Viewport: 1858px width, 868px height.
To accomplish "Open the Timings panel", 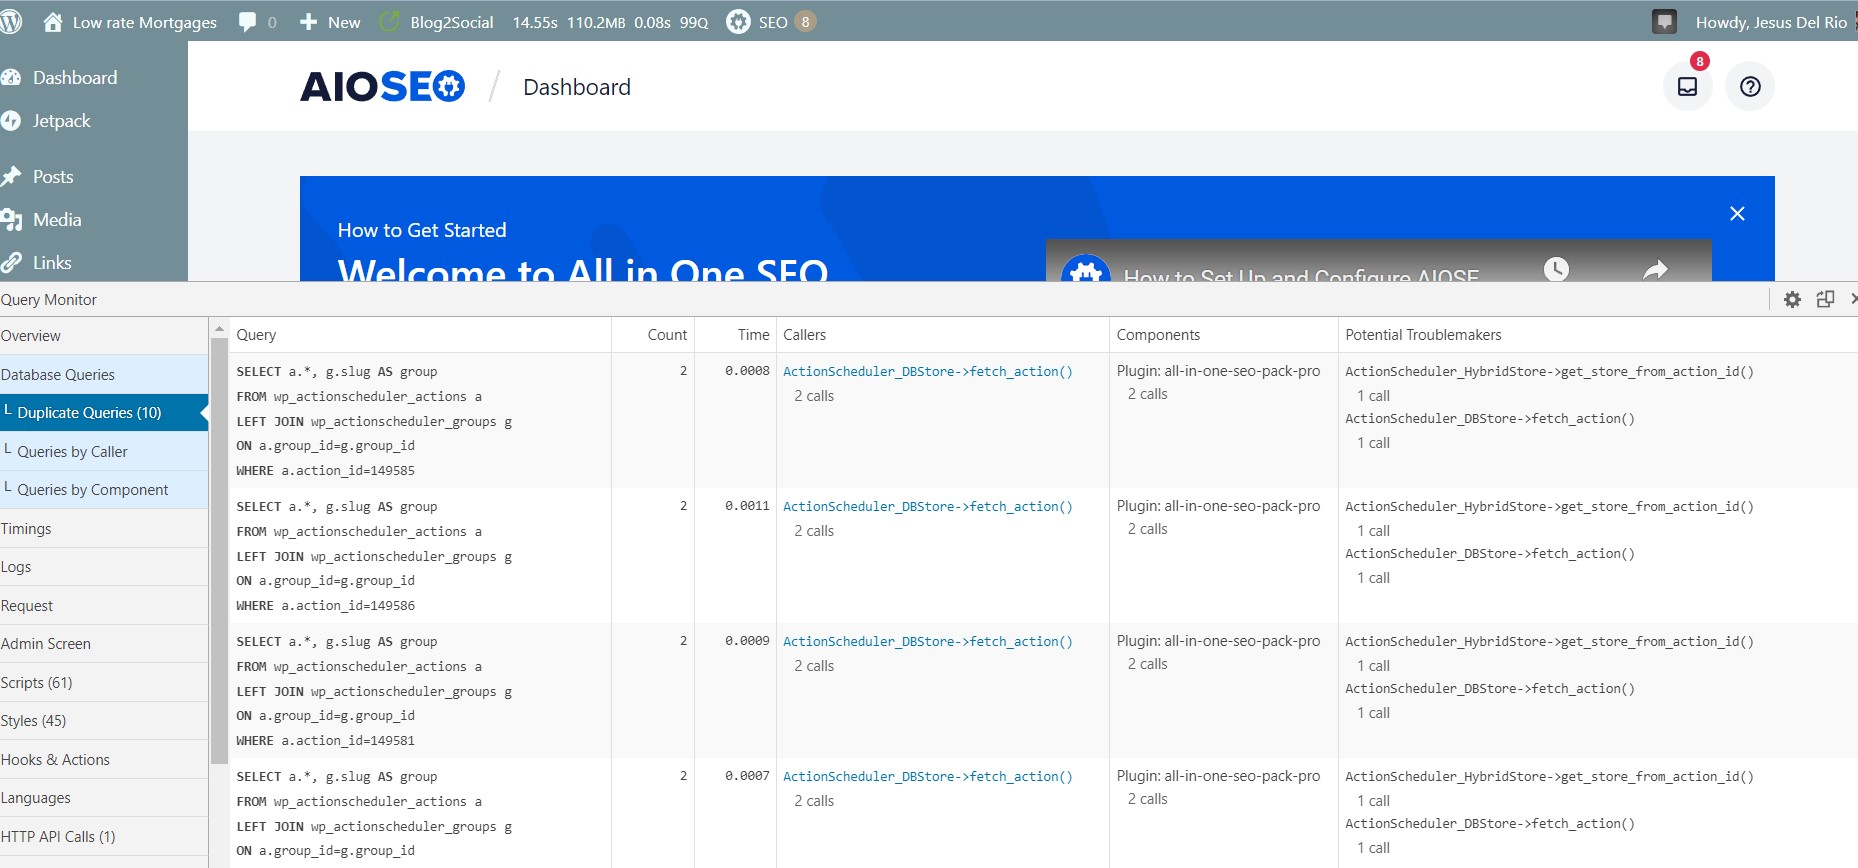I will coord(104,529).
